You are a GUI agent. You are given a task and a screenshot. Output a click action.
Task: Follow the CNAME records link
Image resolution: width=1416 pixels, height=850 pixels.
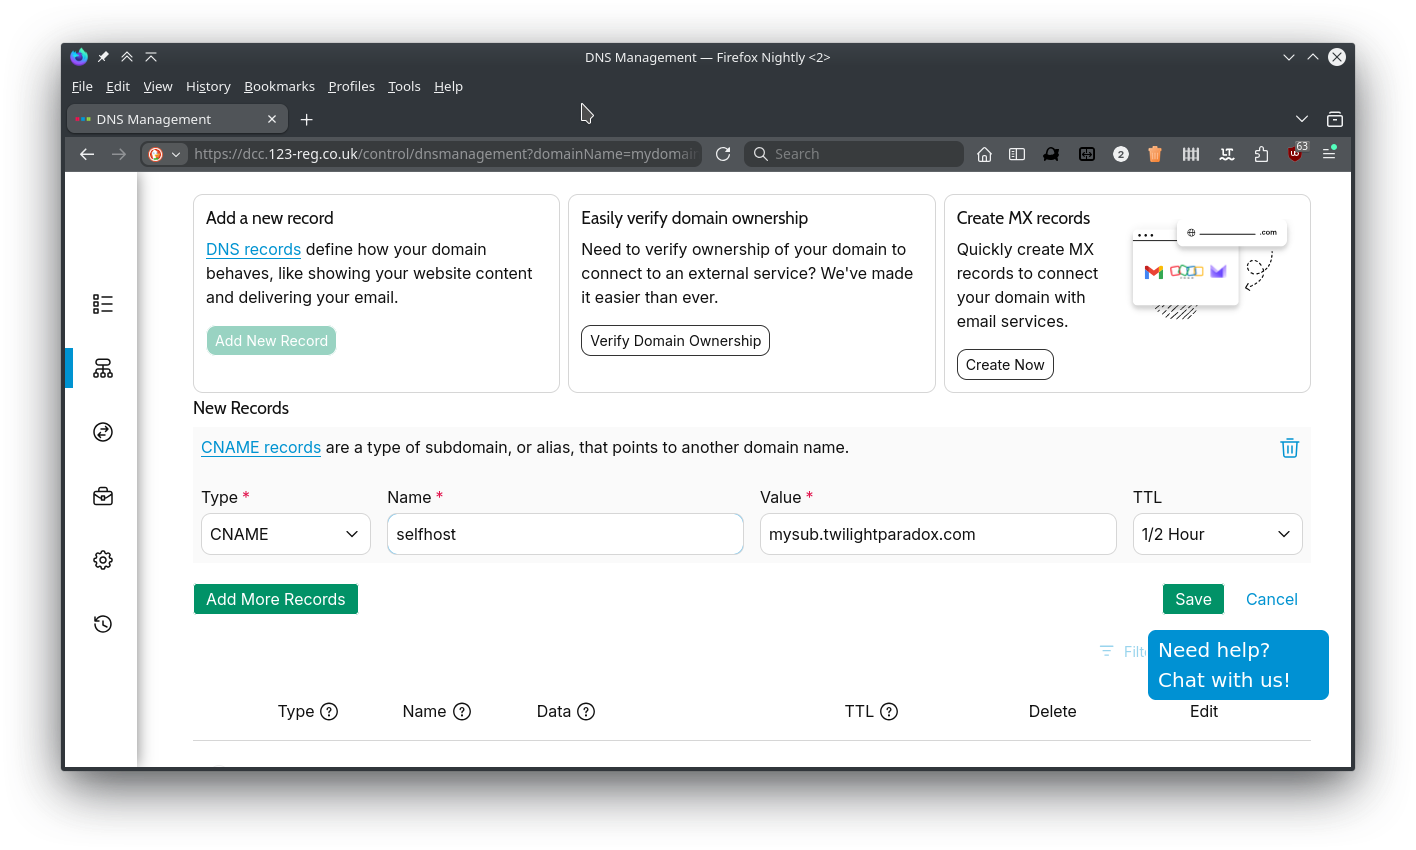261,447
